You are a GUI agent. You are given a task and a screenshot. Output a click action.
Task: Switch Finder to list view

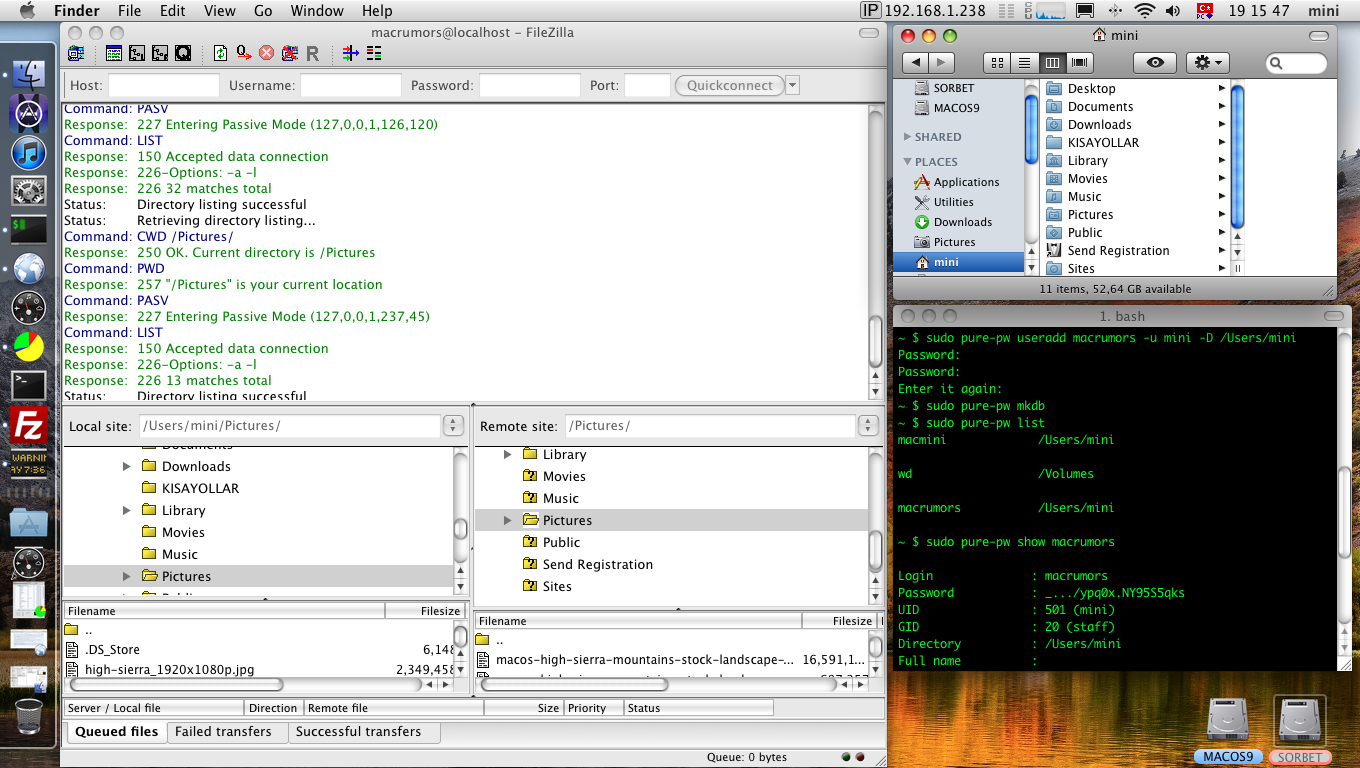point(1024,62)
